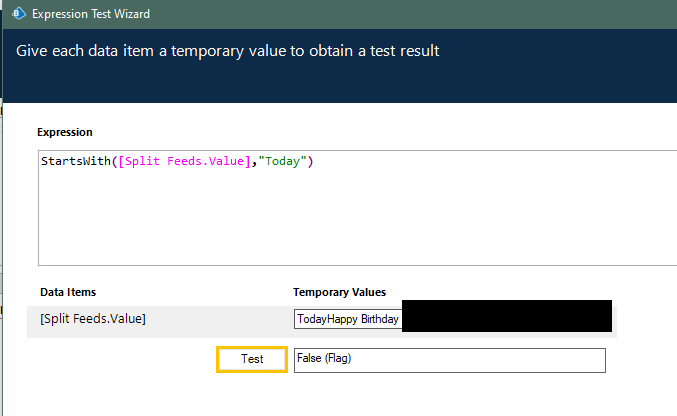Click empty space inside the Expression editor
This screenshot has width=677, height=416.
coord(350,225)
